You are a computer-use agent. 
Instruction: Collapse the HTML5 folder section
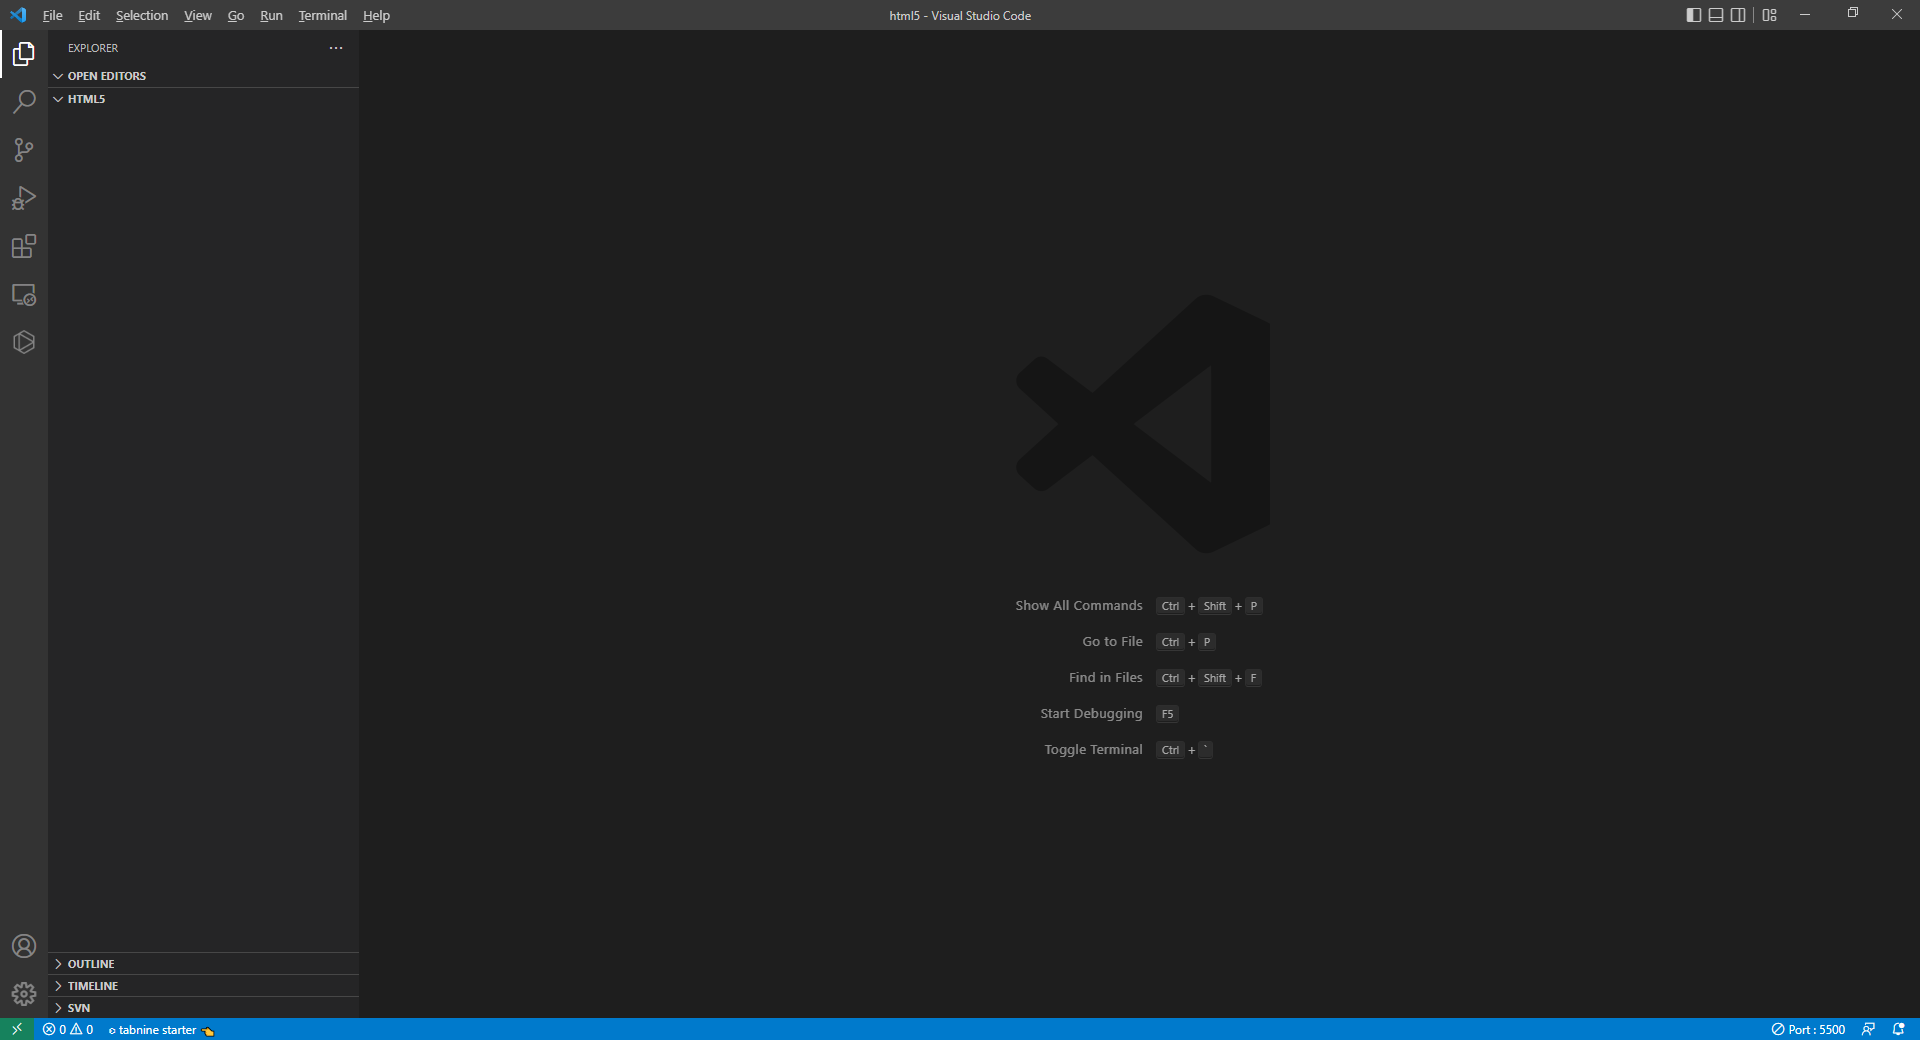point(204,99)
